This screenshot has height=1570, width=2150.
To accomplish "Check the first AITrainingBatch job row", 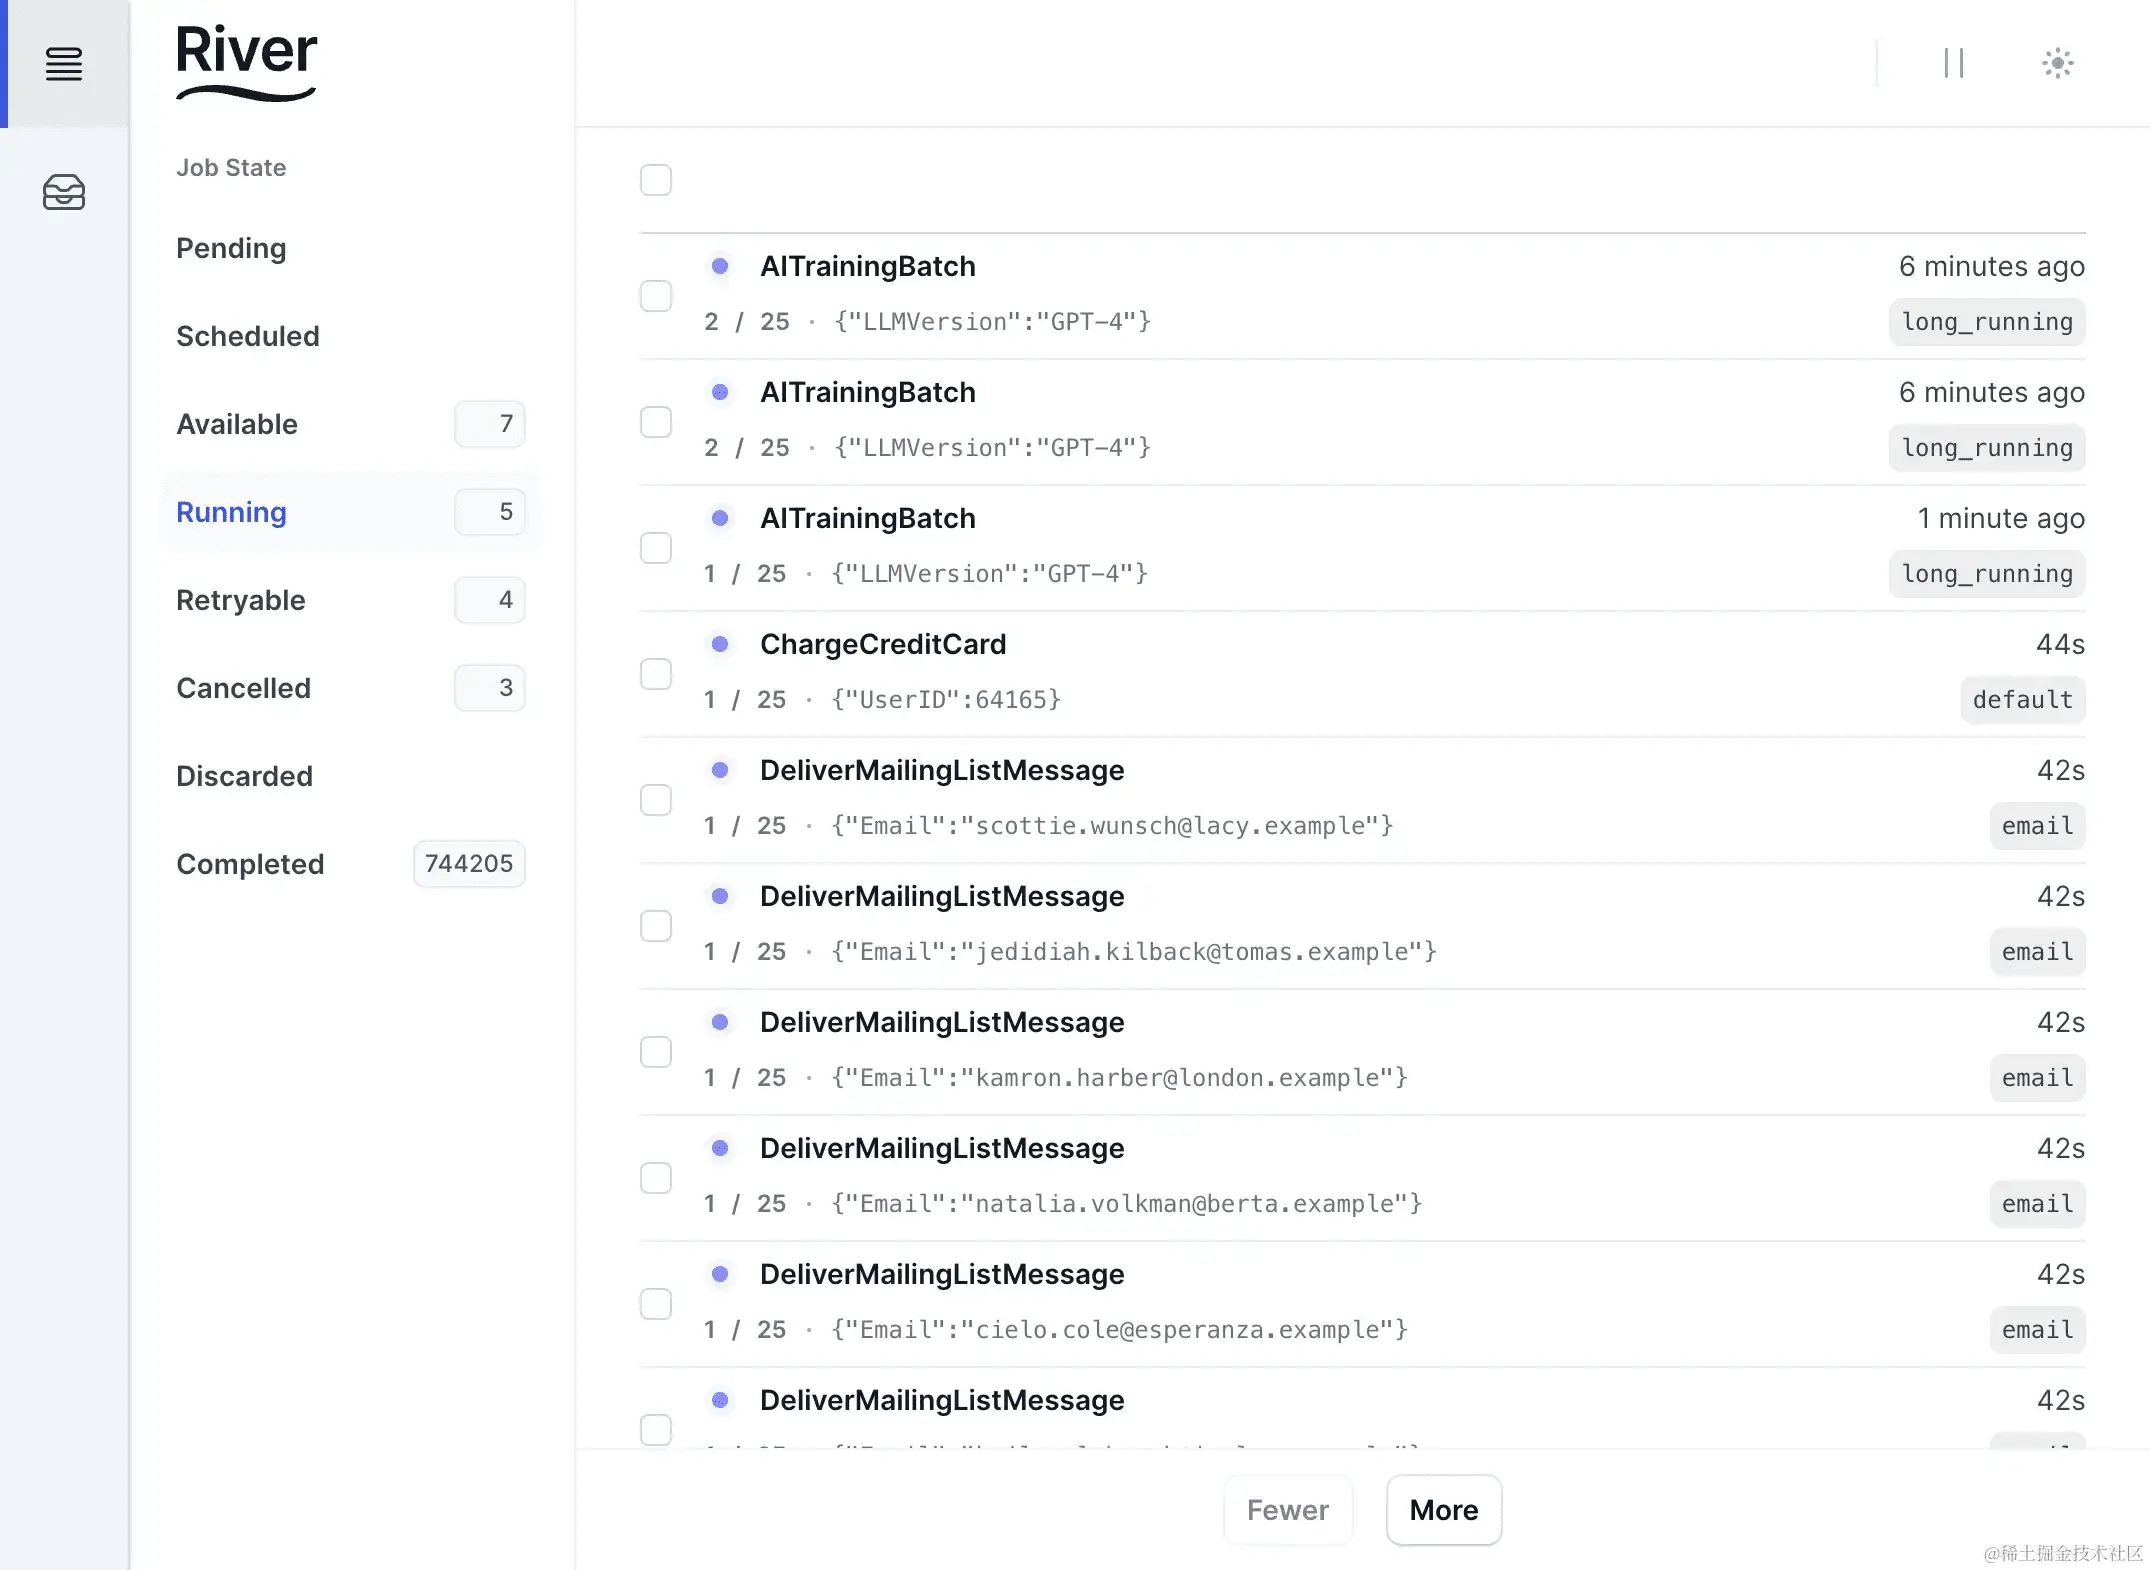I will [x=656, y=296].
